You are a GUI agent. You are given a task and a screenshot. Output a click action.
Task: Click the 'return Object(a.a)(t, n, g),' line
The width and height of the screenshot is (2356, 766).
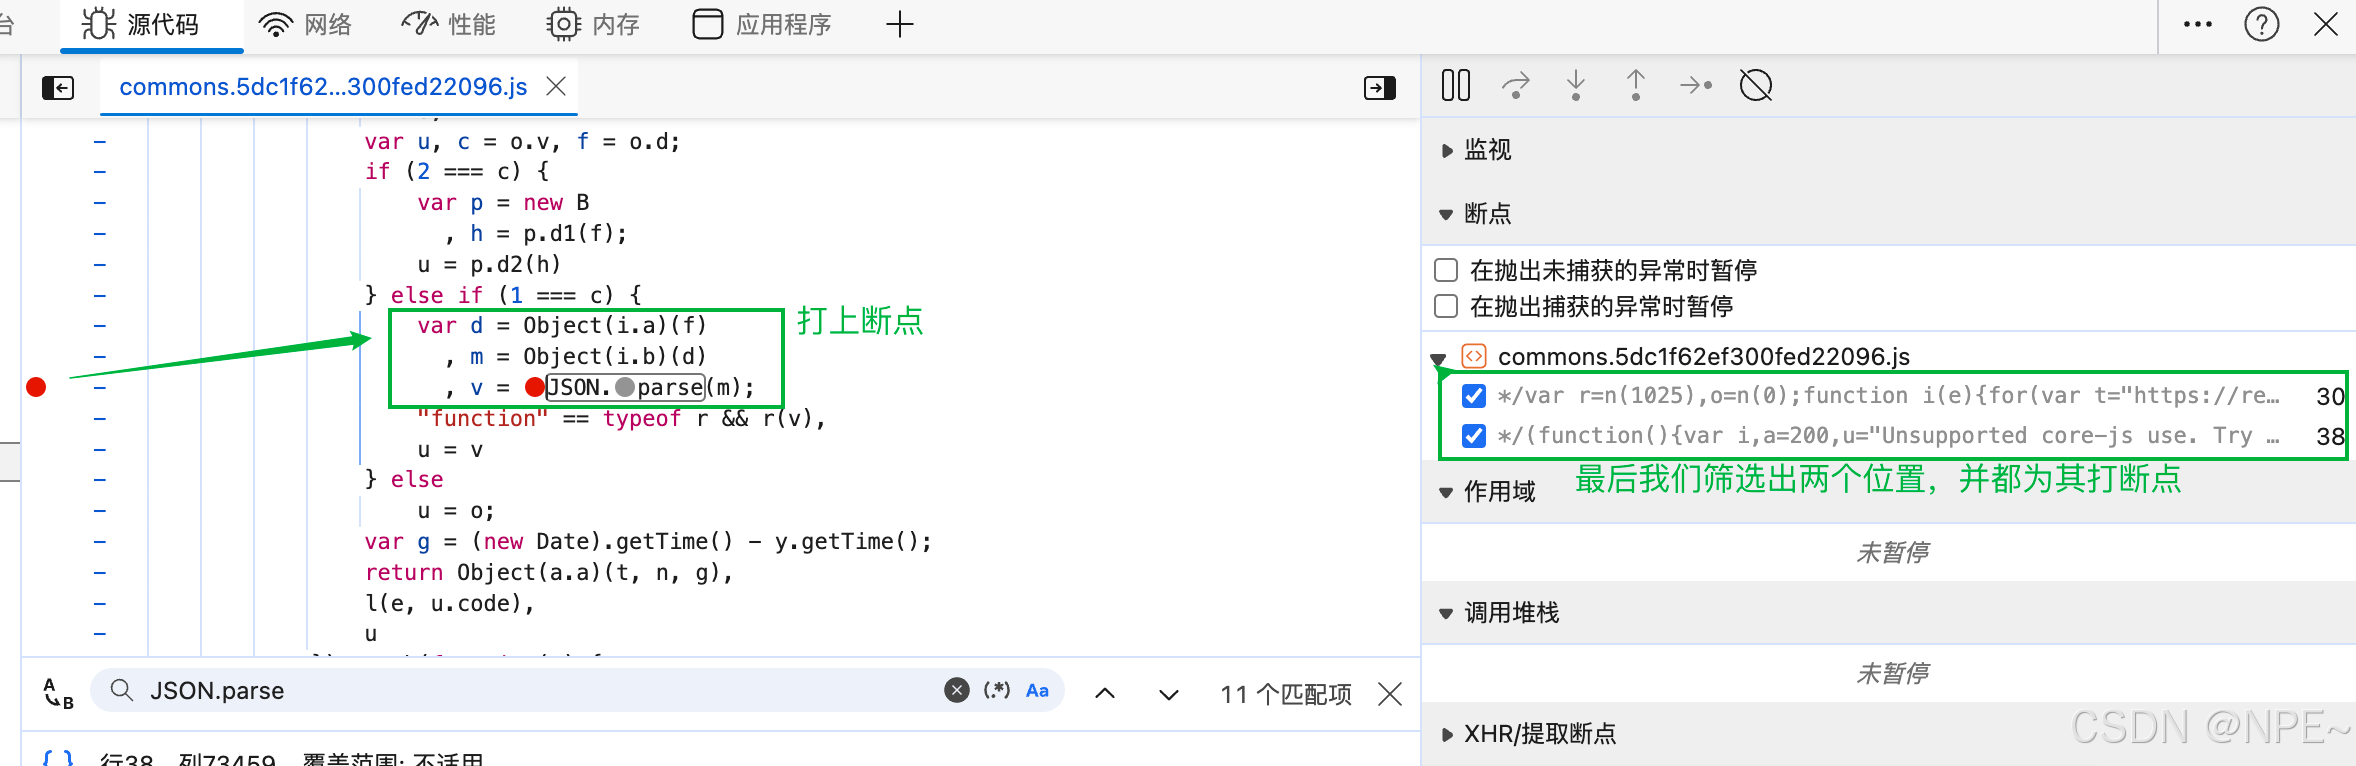click(x=549, y=572)
